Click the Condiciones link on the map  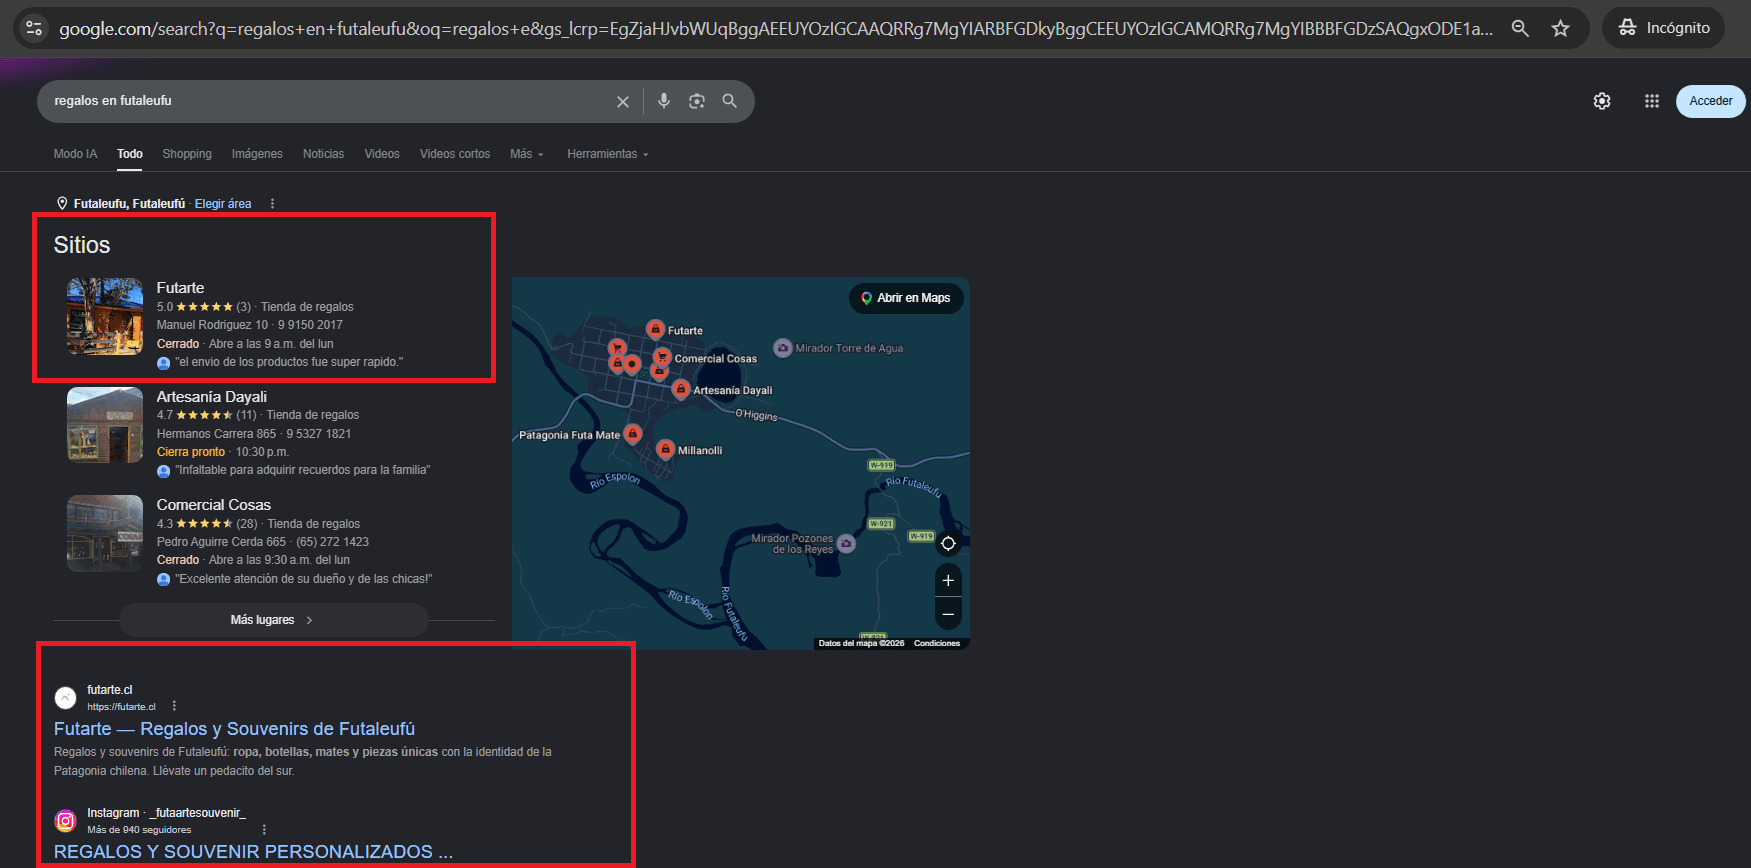pyautogui.click(x=937, y=643)
